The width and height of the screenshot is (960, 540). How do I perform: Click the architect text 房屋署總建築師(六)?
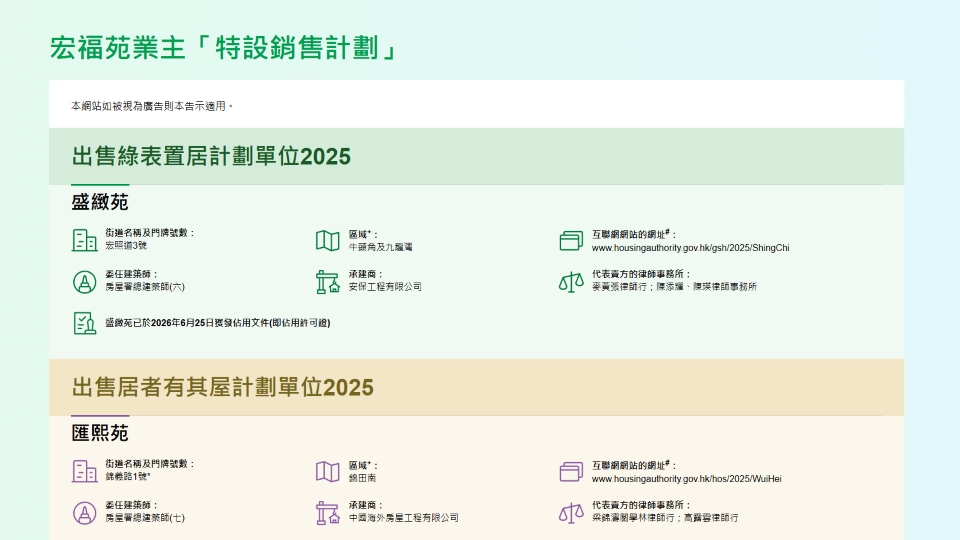(x=144, y=287)
